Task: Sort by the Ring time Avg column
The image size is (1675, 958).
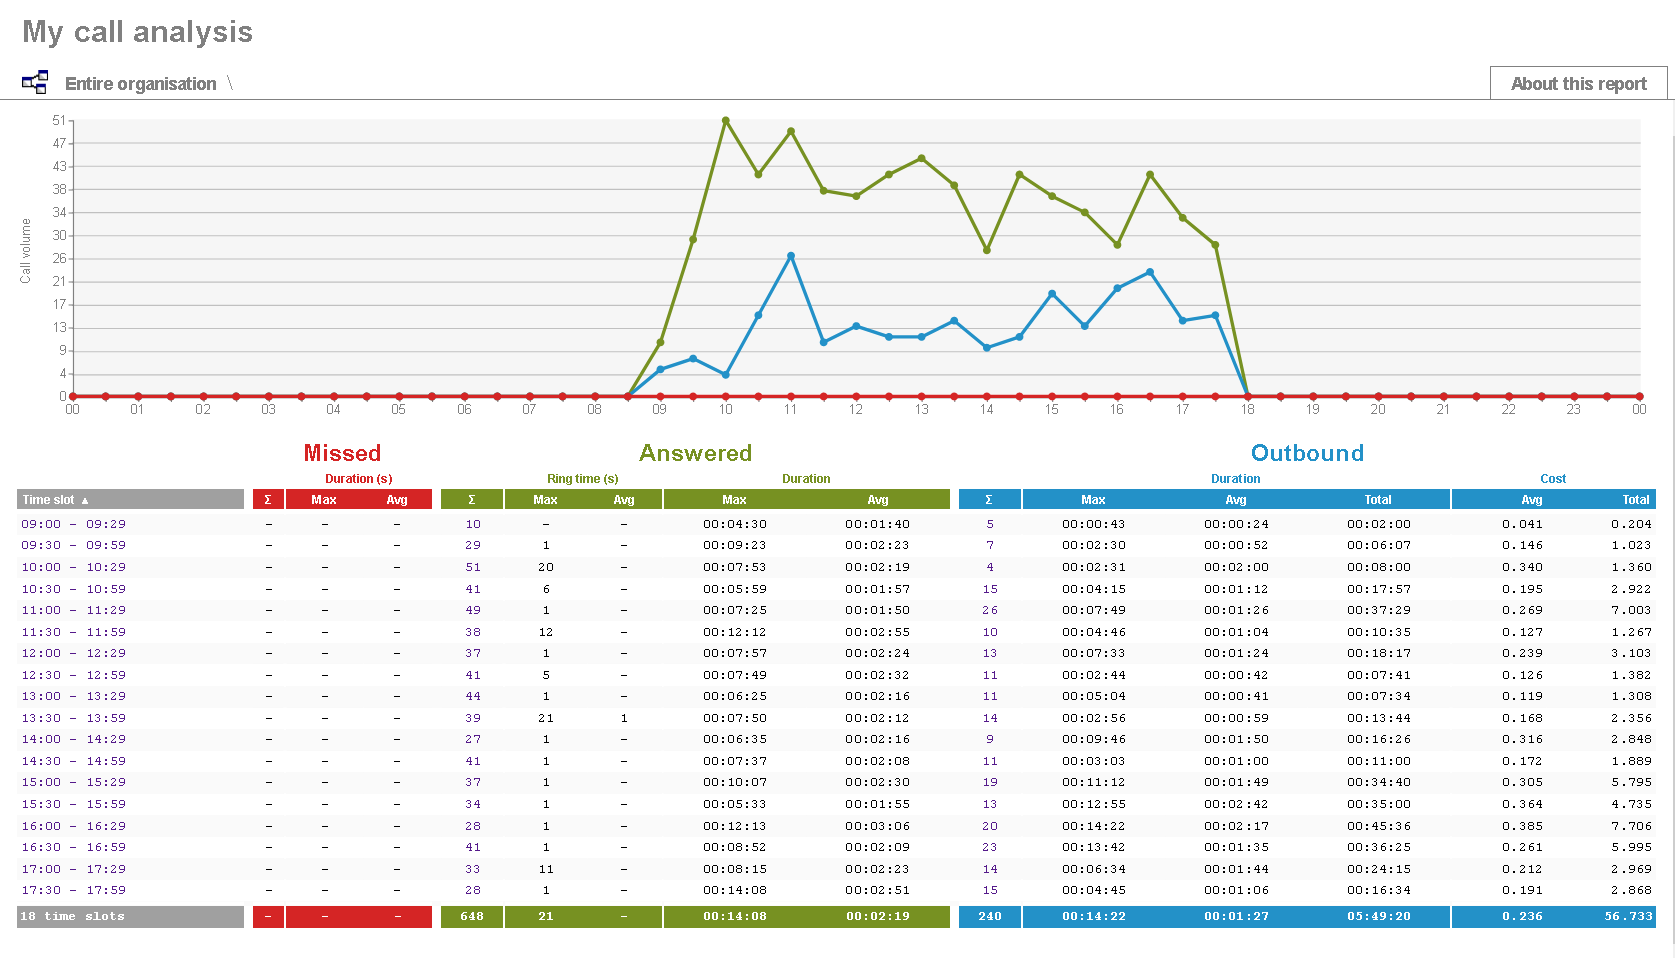Action: coord(624,499)
